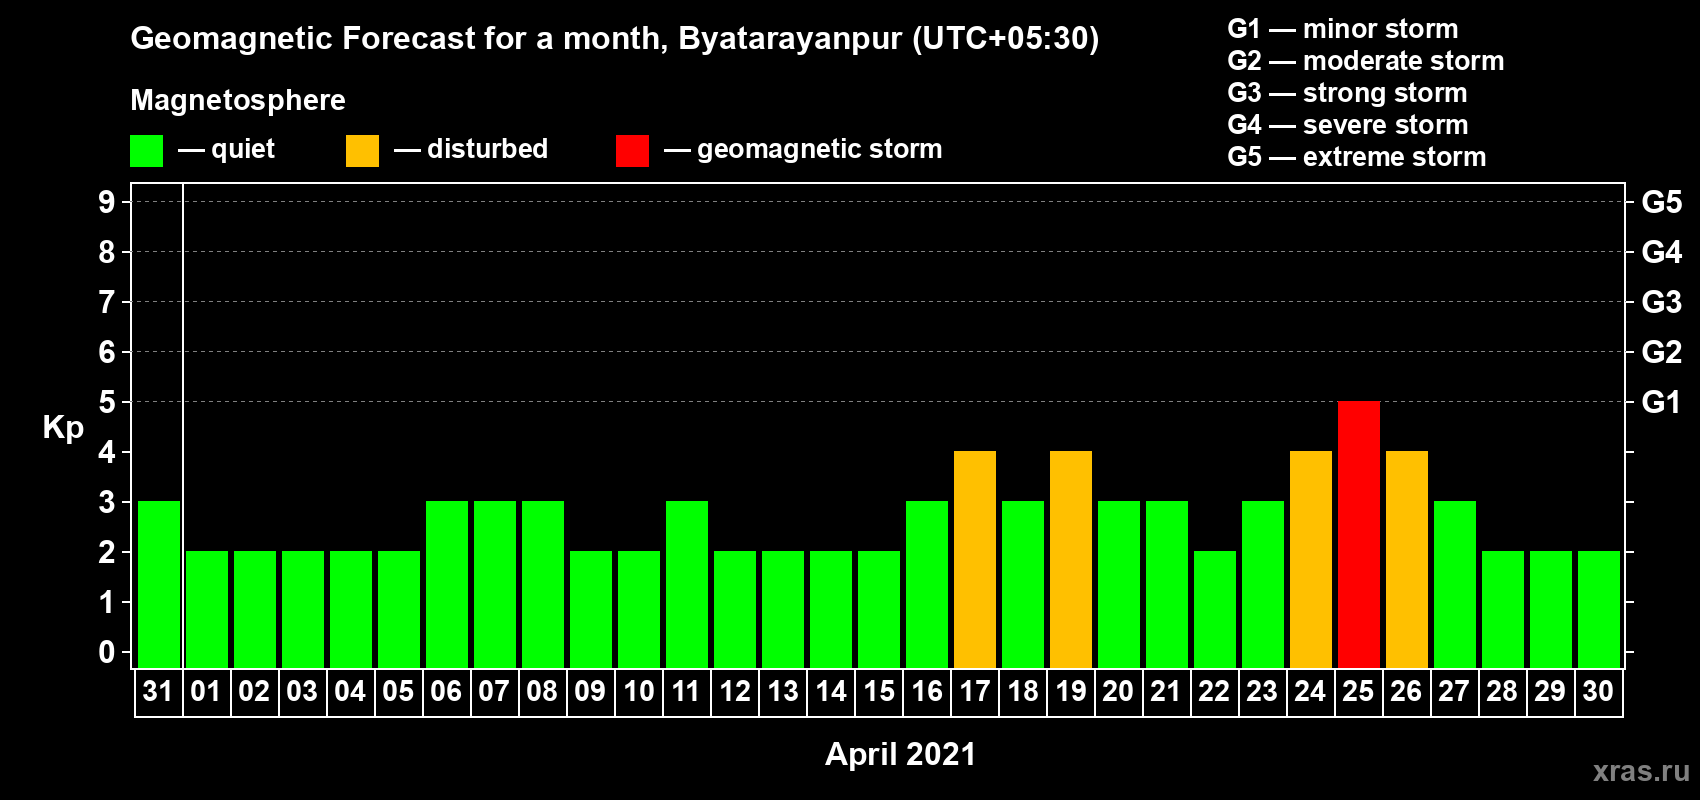Click the orange disturbed legend swatch

tap(362, 151)
